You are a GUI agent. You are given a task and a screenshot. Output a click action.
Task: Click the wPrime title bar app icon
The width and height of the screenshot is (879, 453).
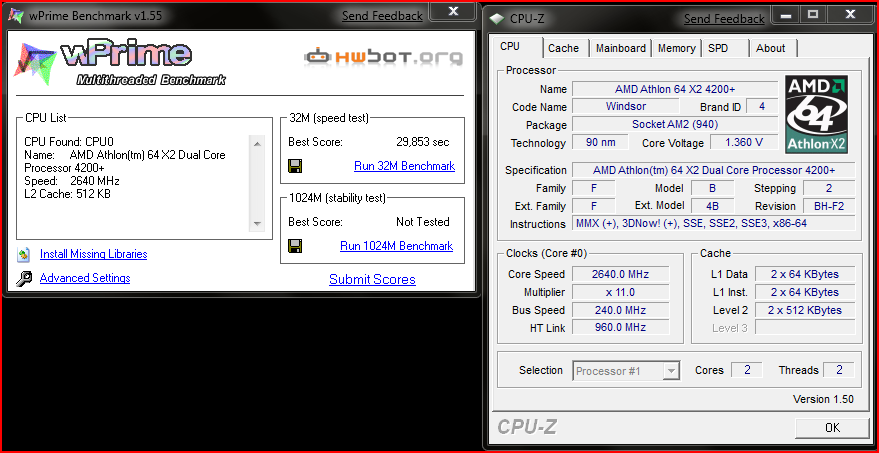[x=16, y=15]
